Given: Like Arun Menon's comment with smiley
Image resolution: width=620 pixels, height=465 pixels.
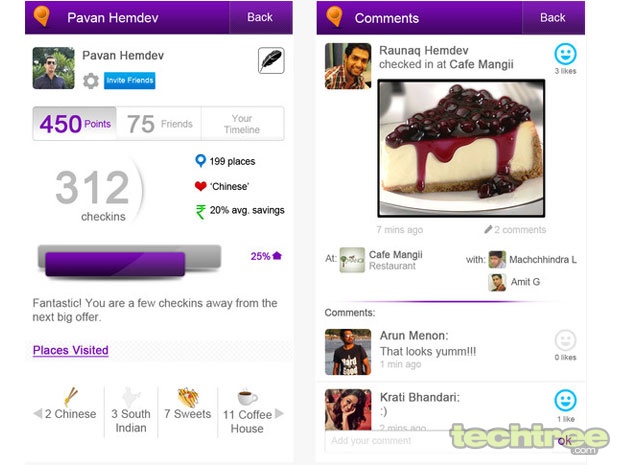Looking at the screenshot, I should pos(565,340).
